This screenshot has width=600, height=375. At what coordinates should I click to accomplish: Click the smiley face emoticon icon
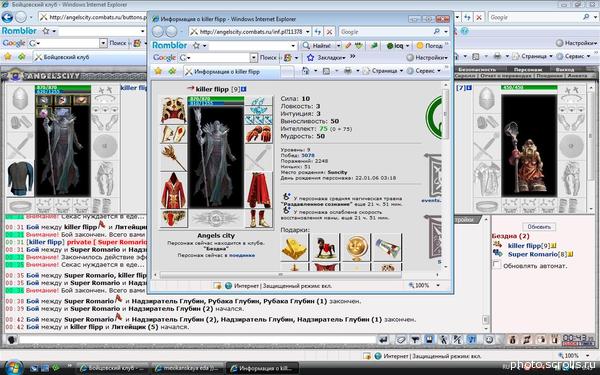point(489,339)
